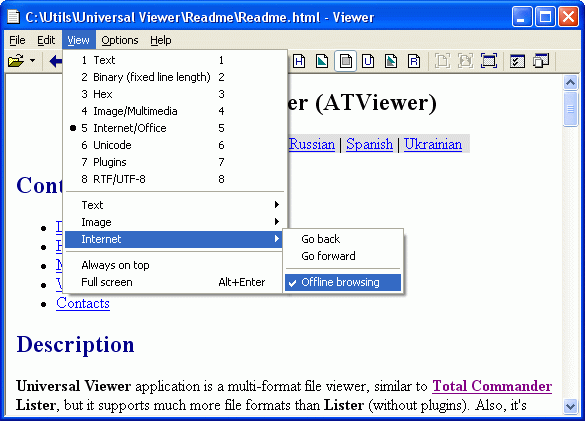Switch to Unicode mode via toolbar icon
585x421 pixels.
[x=368, y=61]
